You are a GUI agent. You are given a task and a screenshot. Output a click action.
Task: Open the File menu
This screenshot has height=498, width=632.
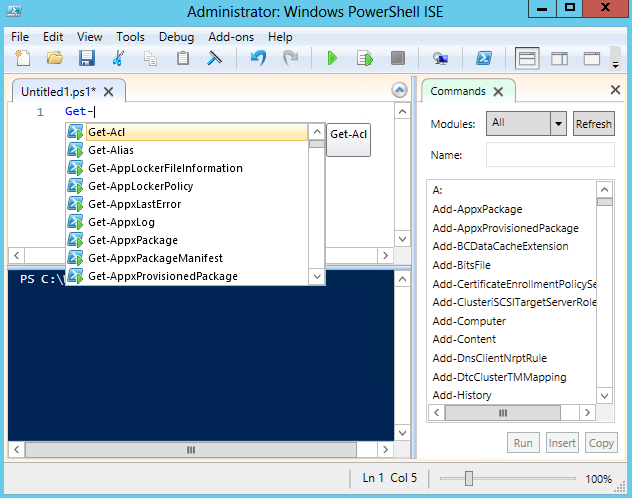(20, 37)
